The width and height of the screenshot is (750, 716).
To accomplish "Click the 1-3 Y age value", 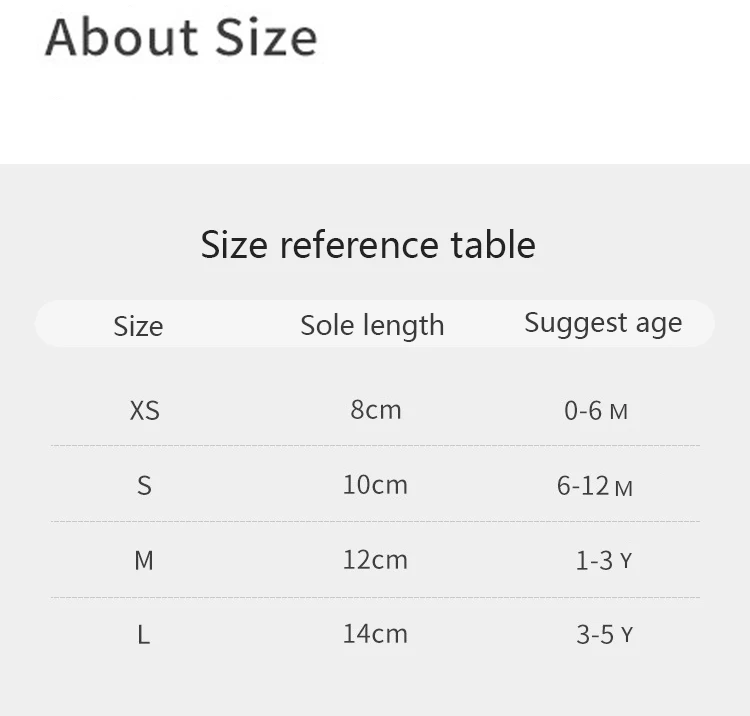I will point(603,561).
